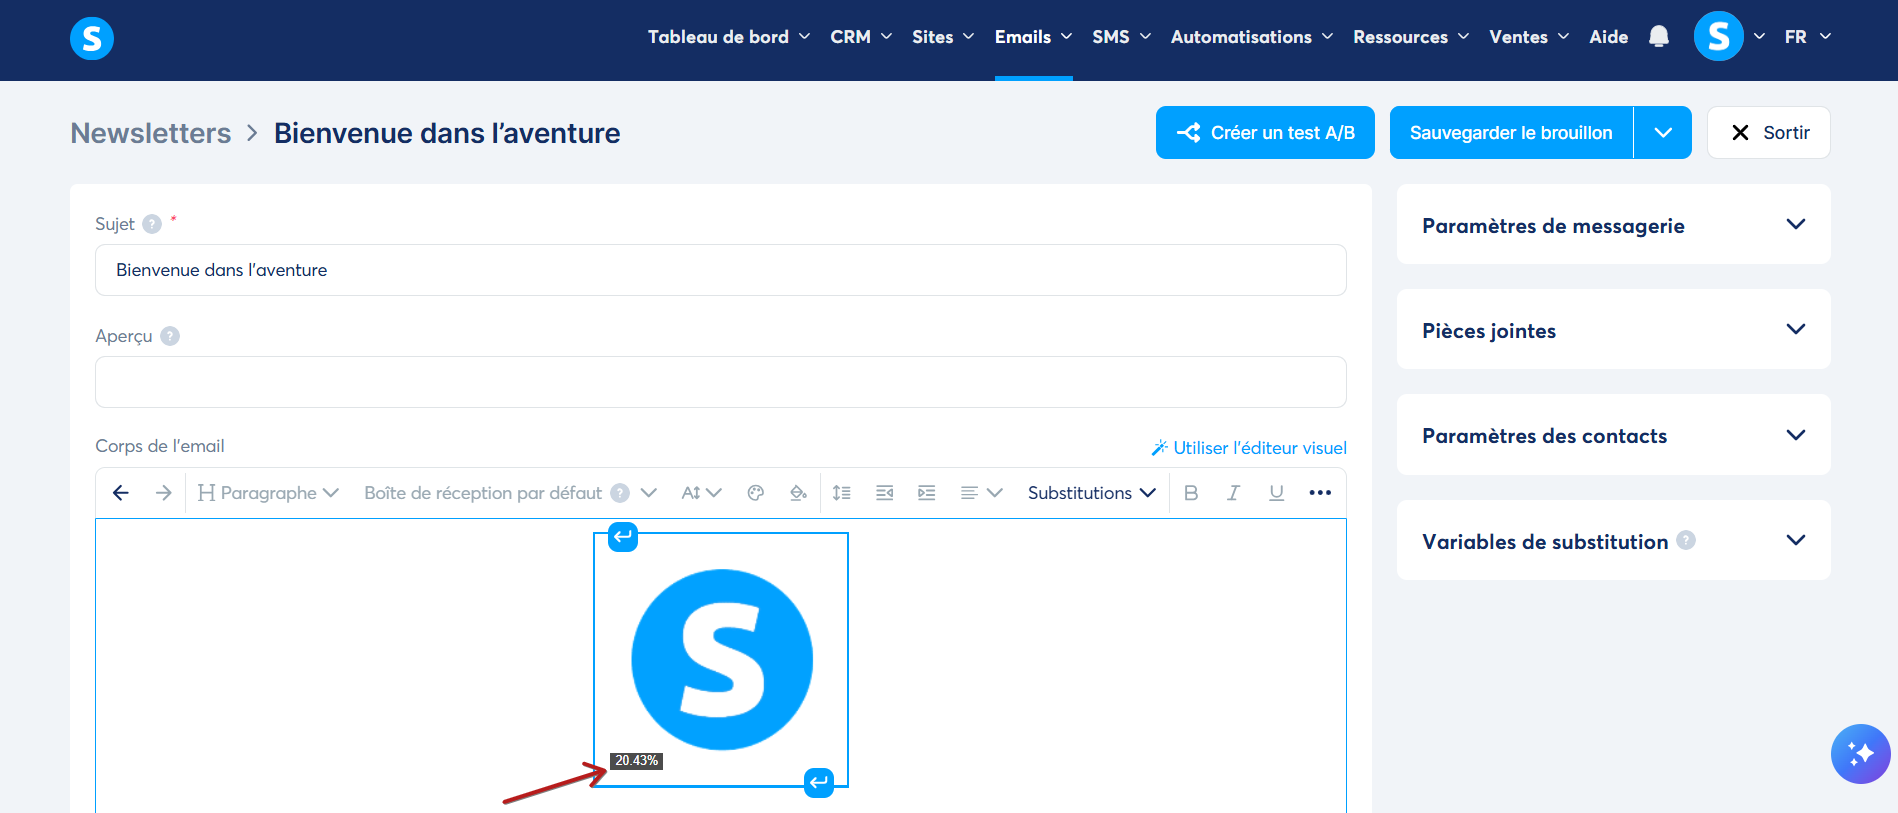Click the Sortir button

(1768, 132)
